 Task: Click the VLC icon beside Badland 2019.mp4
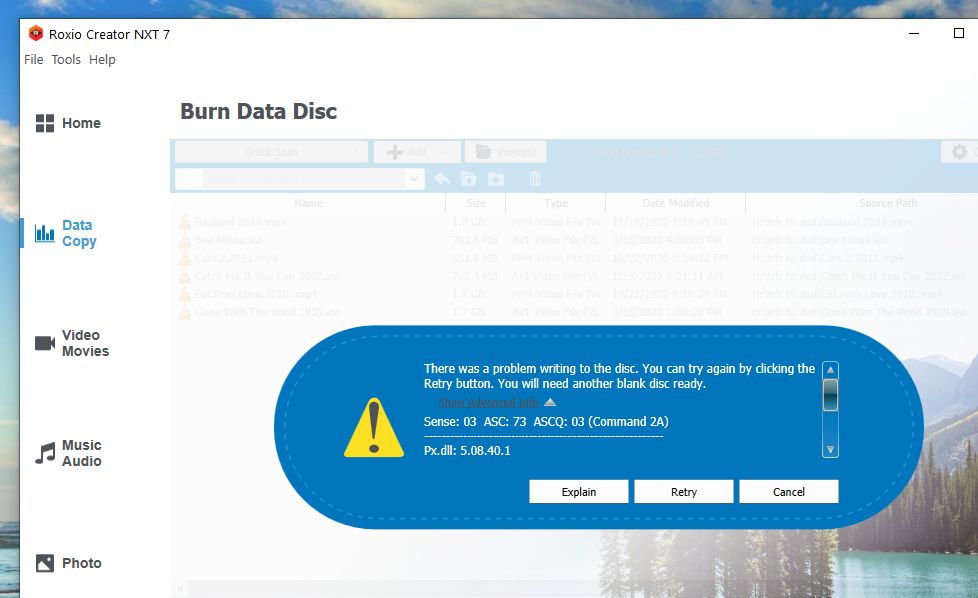(185, 222)
